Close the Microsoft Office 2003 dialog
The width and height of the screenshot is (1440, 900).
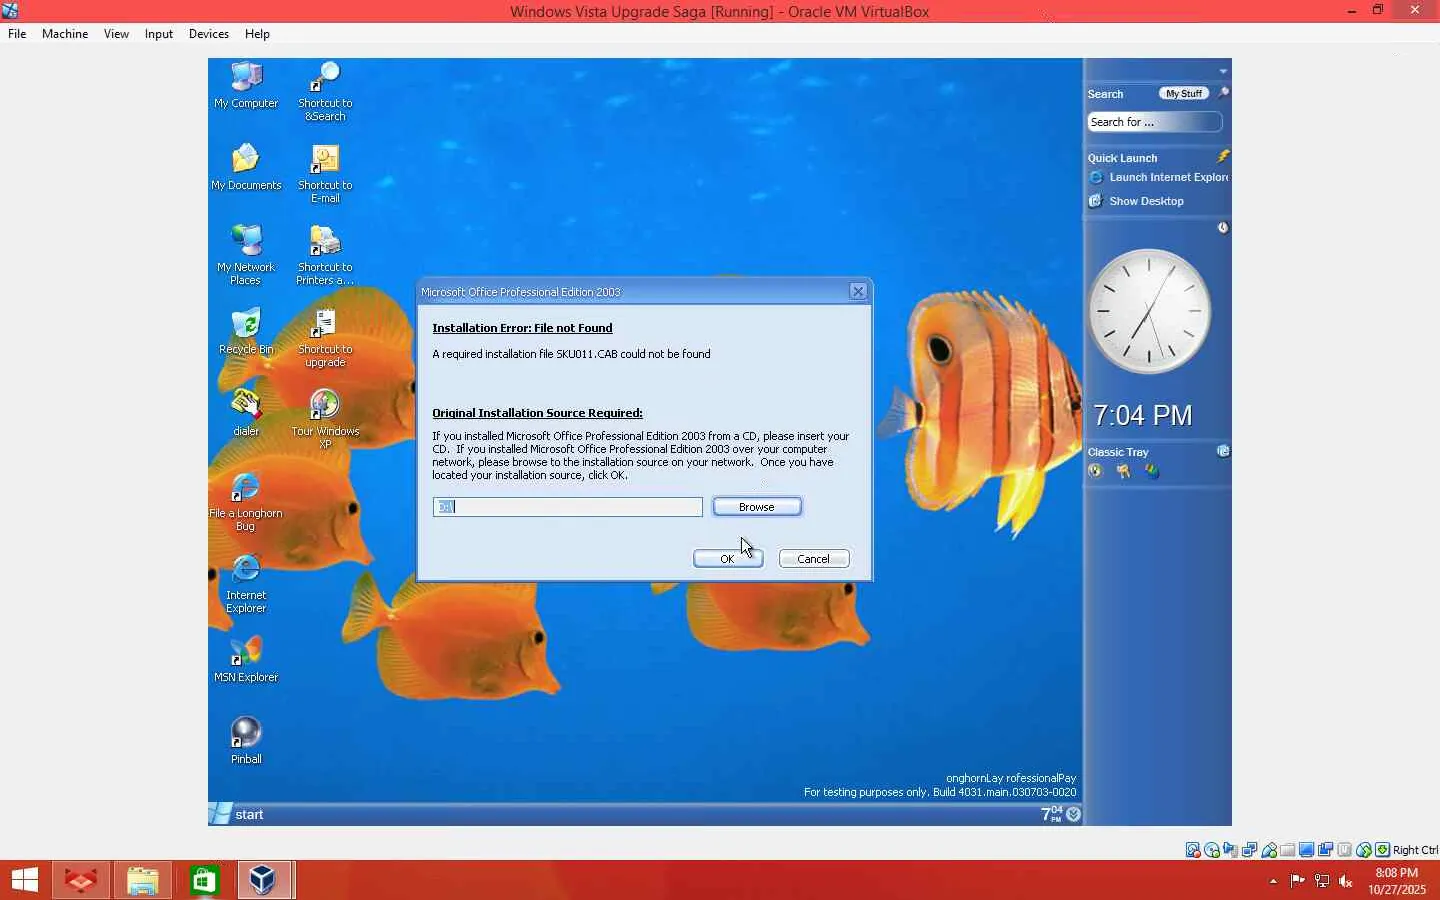pos(858,291)
